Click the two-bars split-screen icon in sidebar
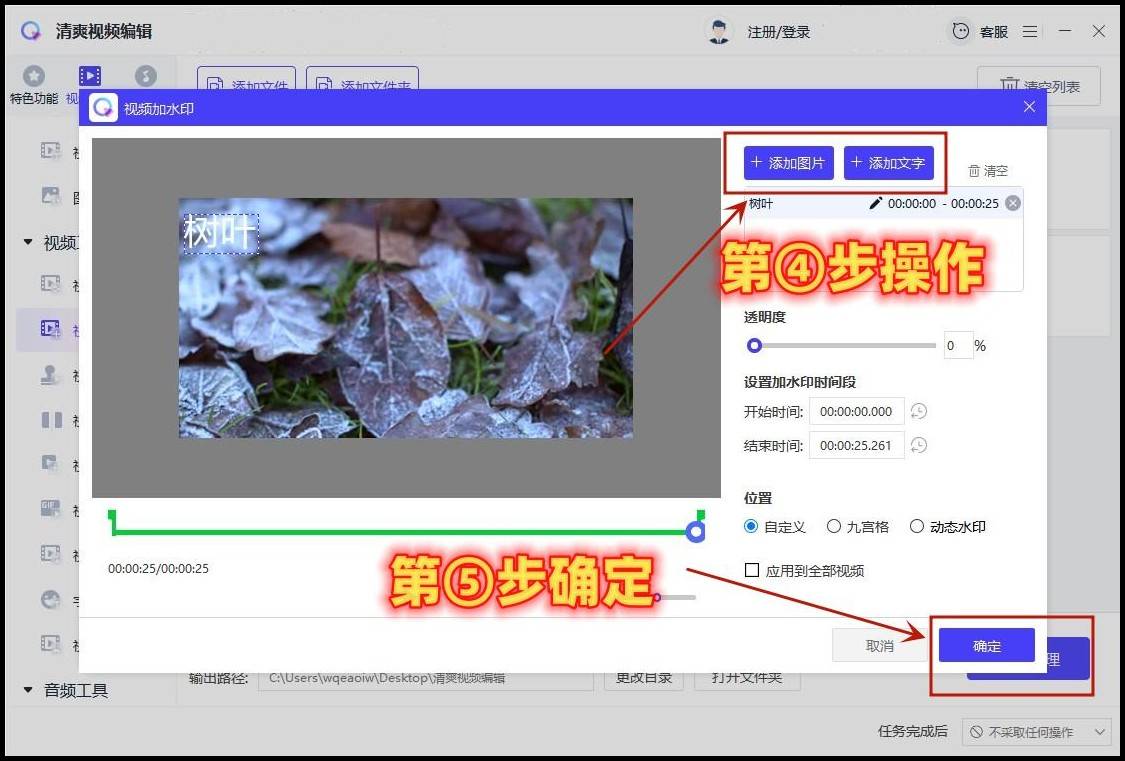Screen dimensions: 1125x761 pos(51,419)
